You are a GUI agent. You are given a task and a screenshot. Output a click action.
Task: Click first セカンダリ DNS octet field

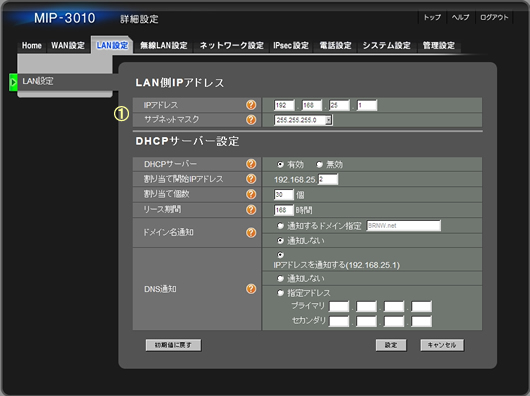339,321
